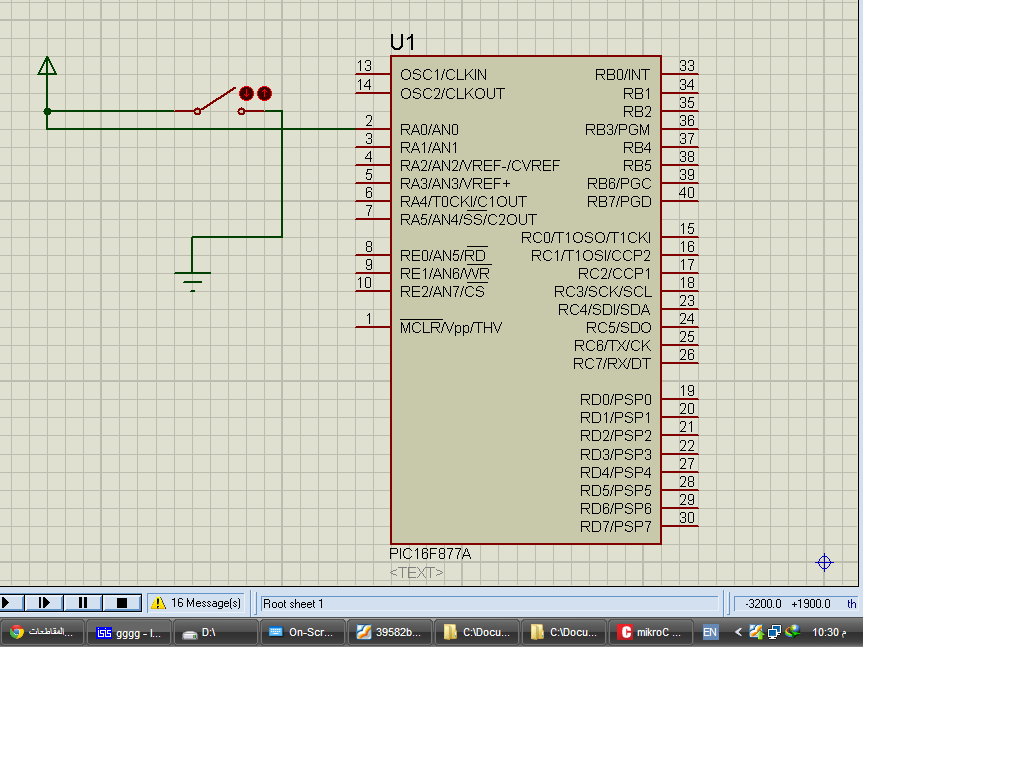Click the RB0/INT pin label
Screen dimensions: 1024x768
622,74
